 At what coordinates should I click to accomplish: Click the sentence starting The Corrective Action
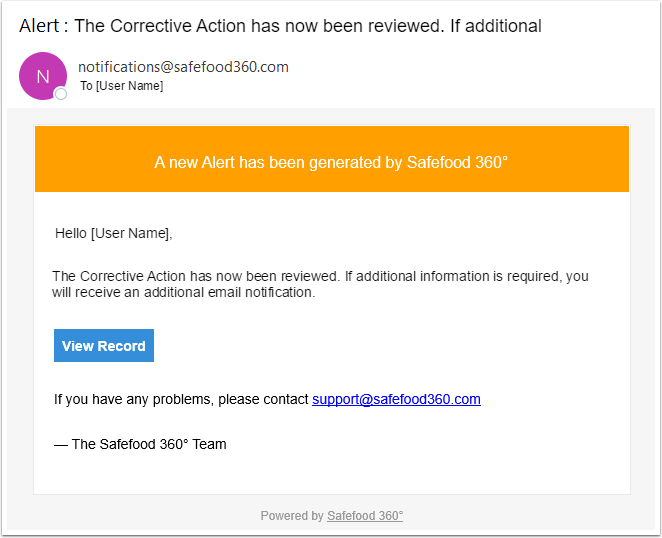click(x=320, y=276)
